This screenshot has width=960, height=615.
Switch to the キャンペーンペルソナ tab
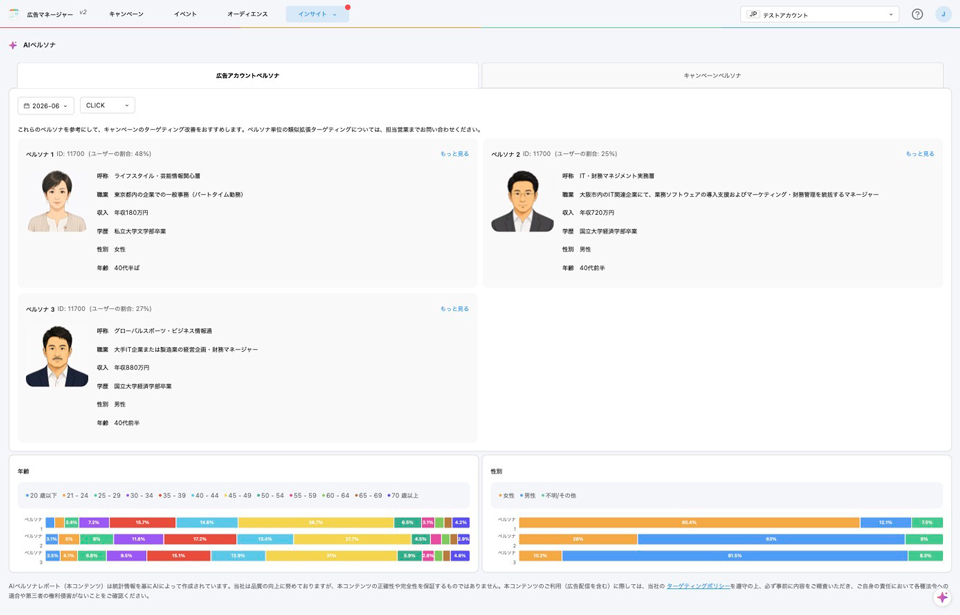click(712, 75)
